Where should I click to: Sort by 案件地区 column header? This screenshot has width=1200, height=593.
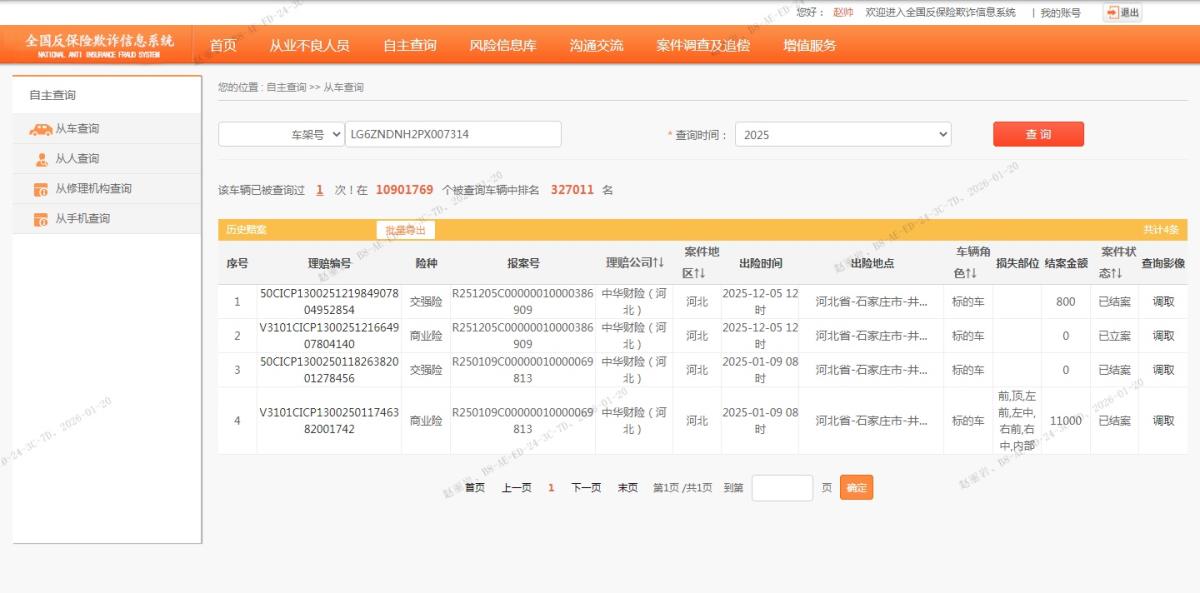702,262
